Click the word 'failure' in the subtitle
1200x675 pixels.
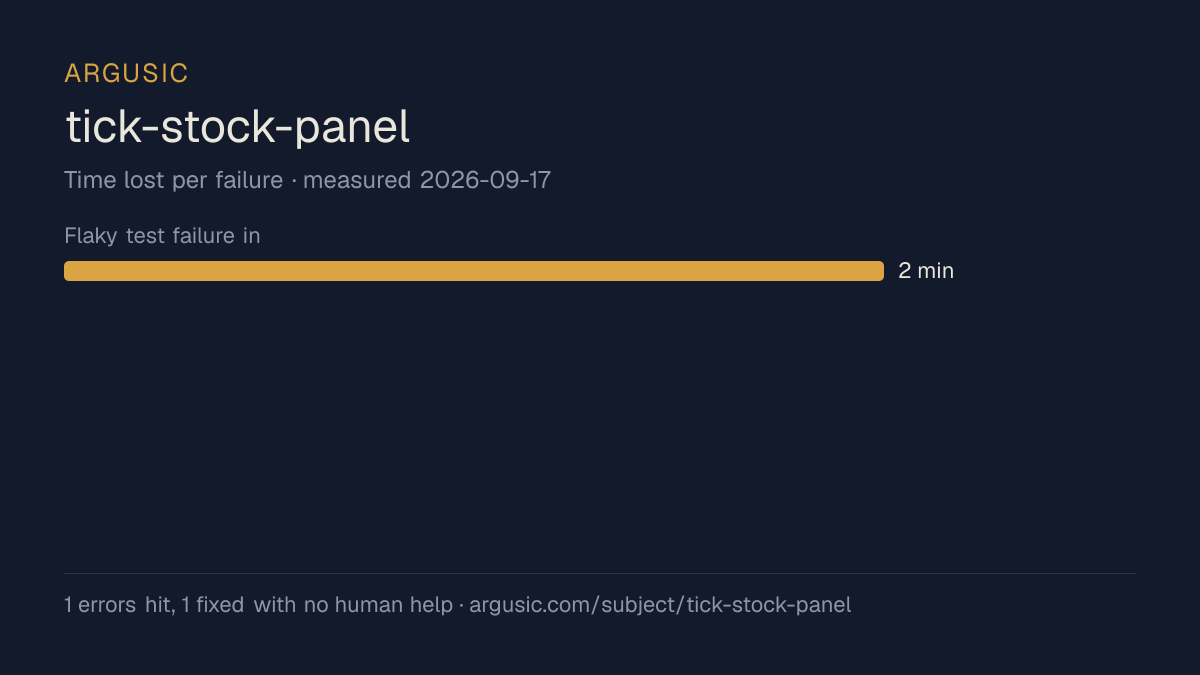tap(249, 180)
